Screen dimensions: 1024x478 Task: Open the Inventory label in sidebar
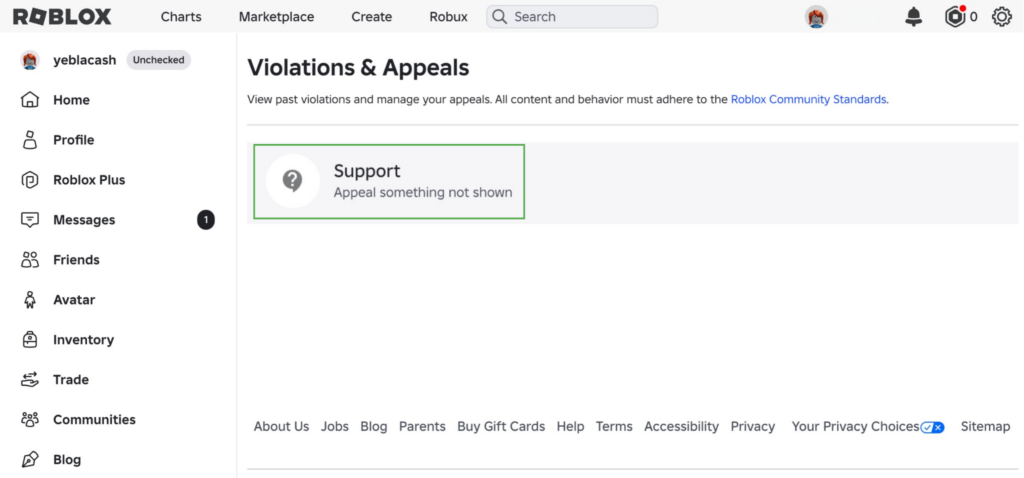pos(84,340)
